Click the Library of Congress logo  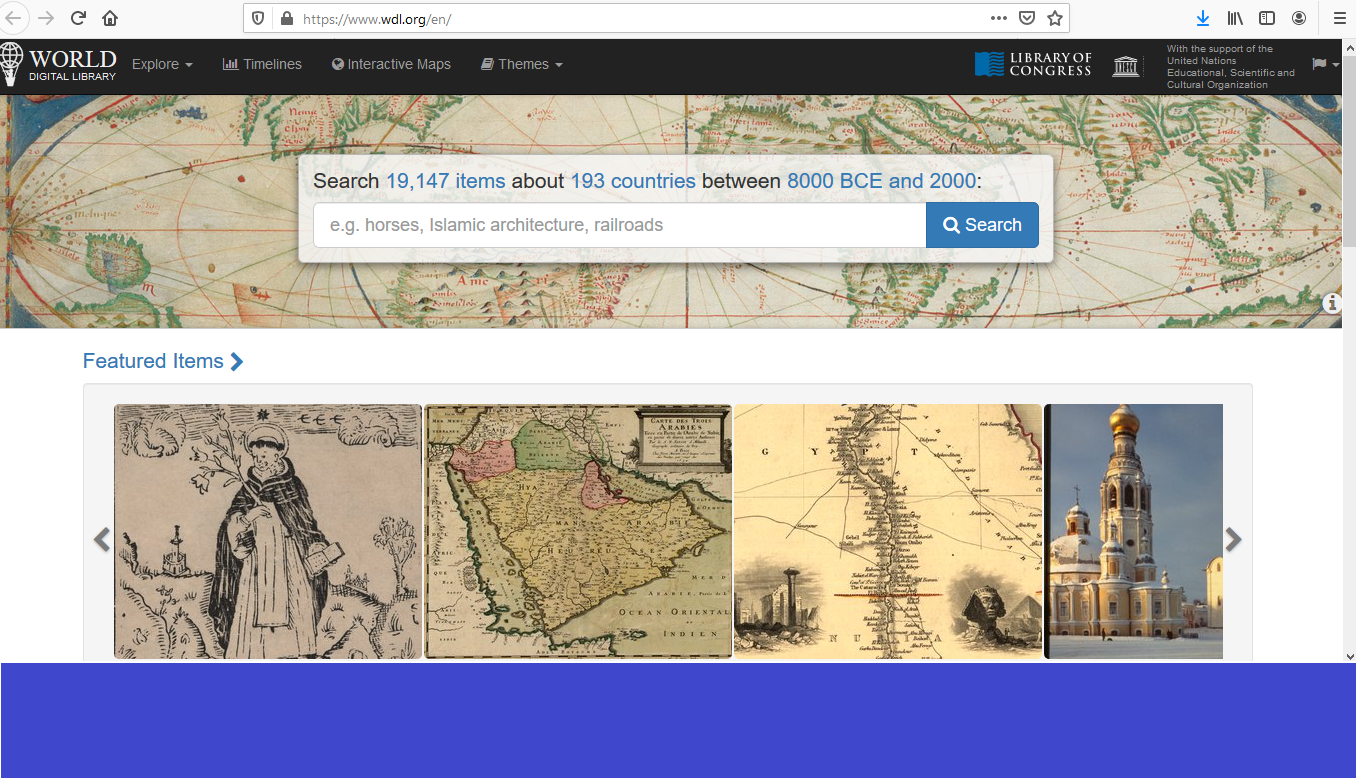pos(1033,65)
